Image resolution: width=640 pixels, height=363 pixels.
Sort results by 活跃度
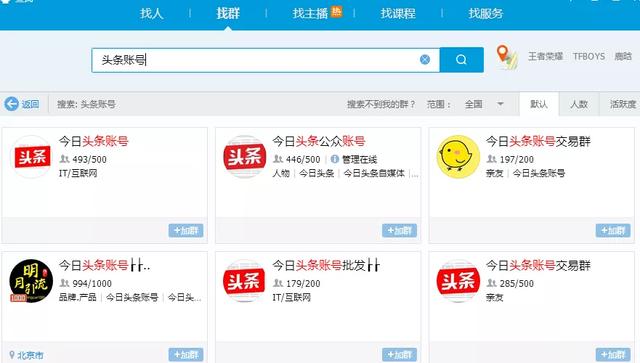(x=622, y=104)
